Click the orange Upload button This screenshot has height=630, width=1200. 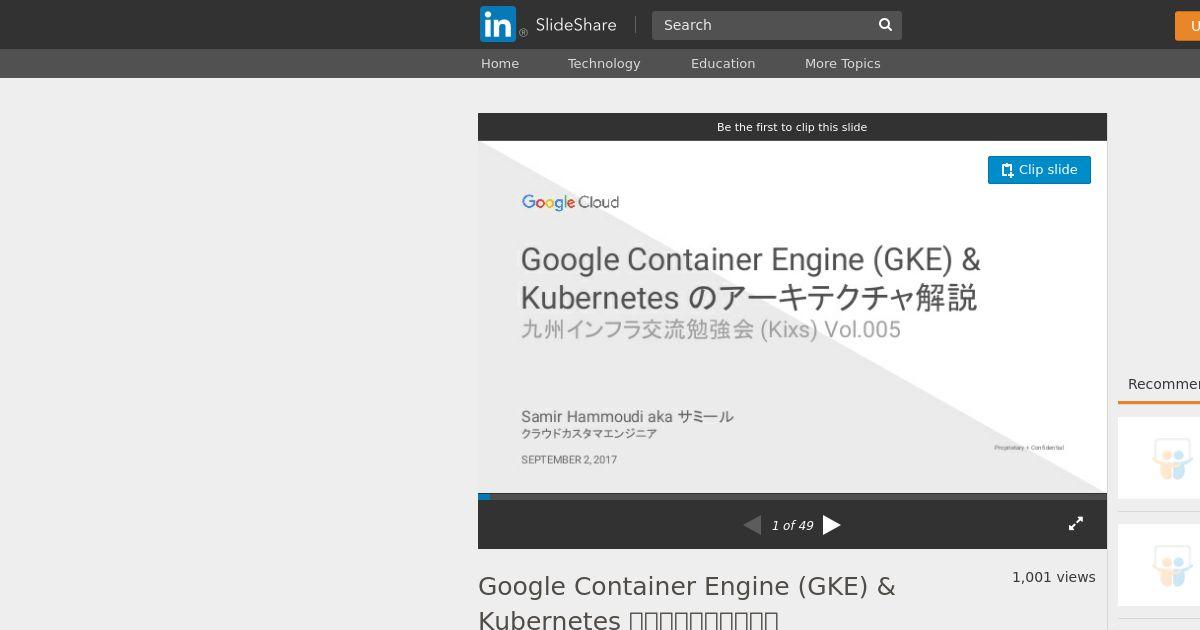[x=1188, y=26]
